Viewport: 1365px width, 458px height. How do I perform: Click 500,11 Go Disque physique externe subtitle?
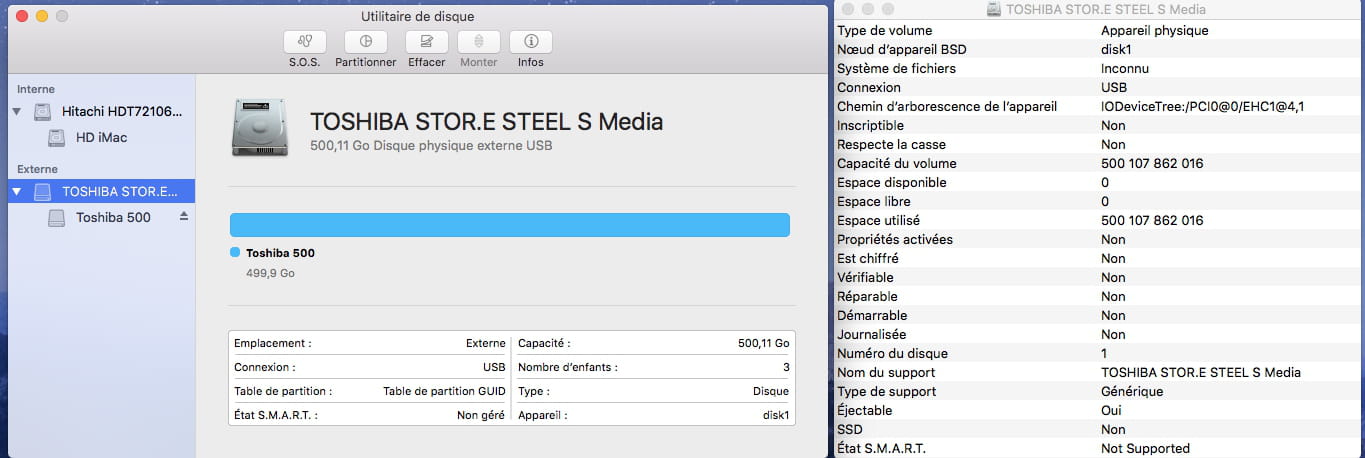pos(431,145)
